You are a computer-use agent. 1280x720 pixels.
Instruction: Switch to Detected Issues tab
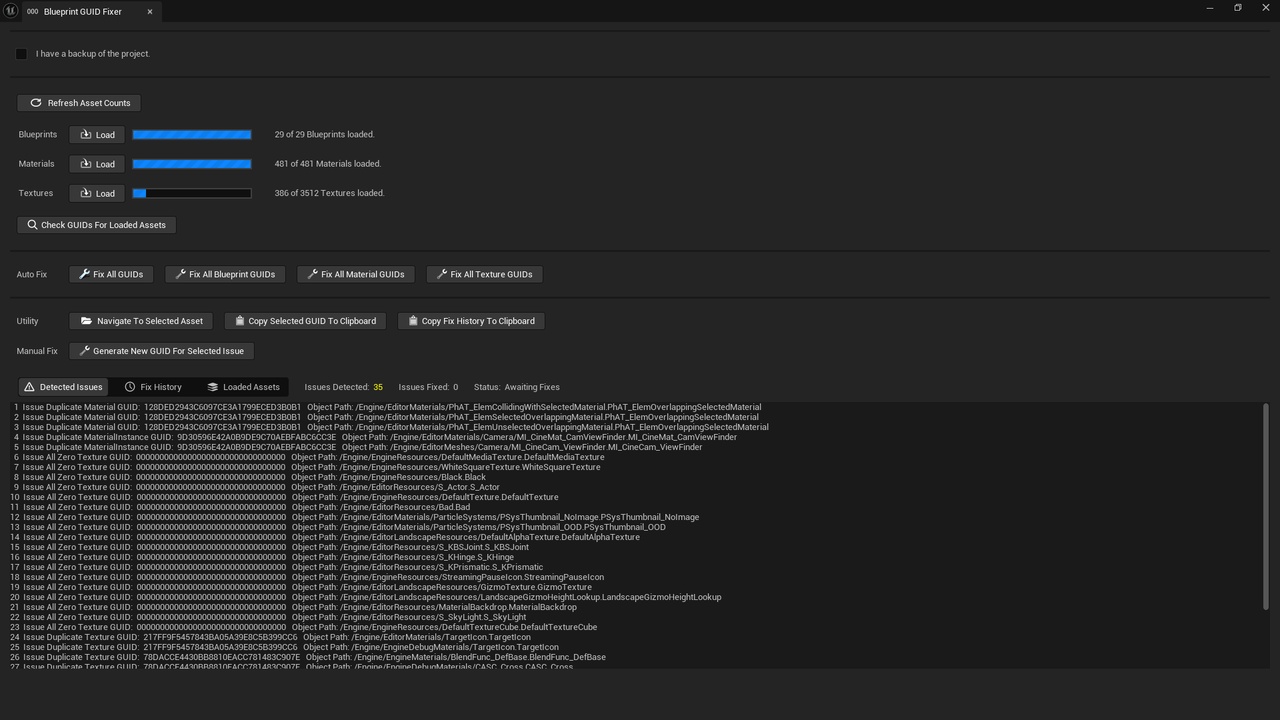point(63,387)
